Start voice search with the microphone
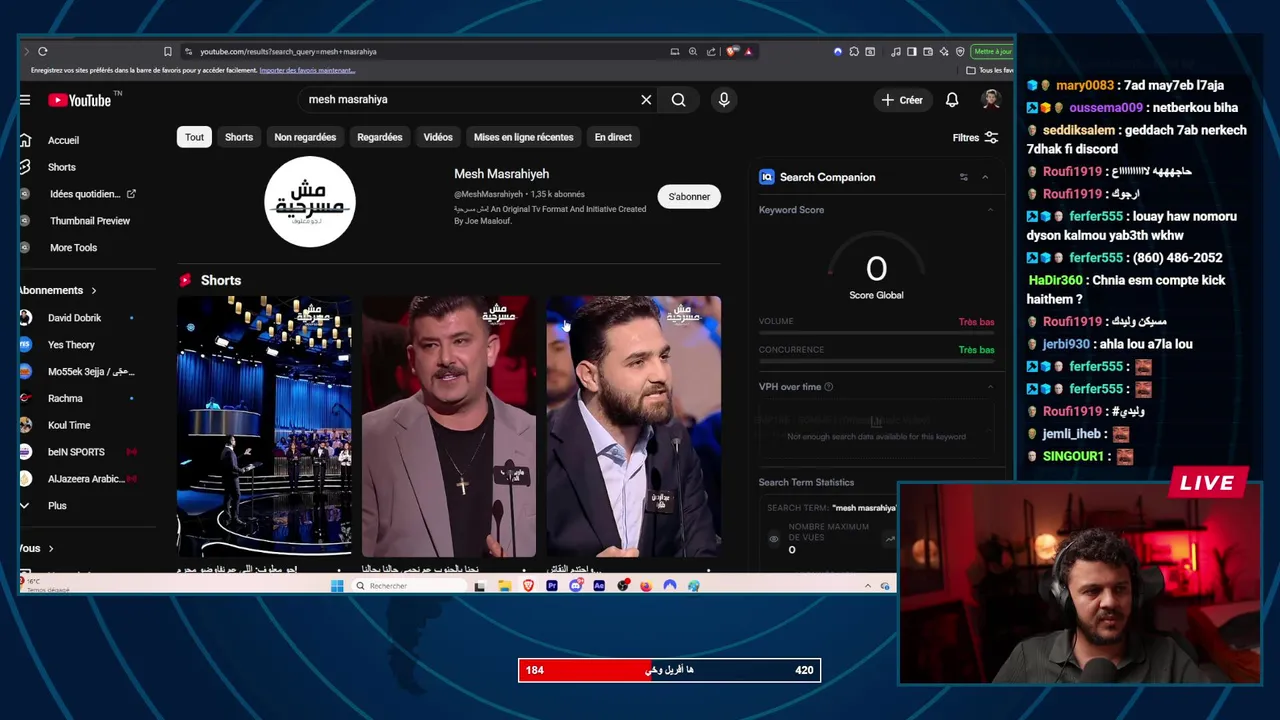This screenshot has width=1280, height=720. tap(724, 100)
